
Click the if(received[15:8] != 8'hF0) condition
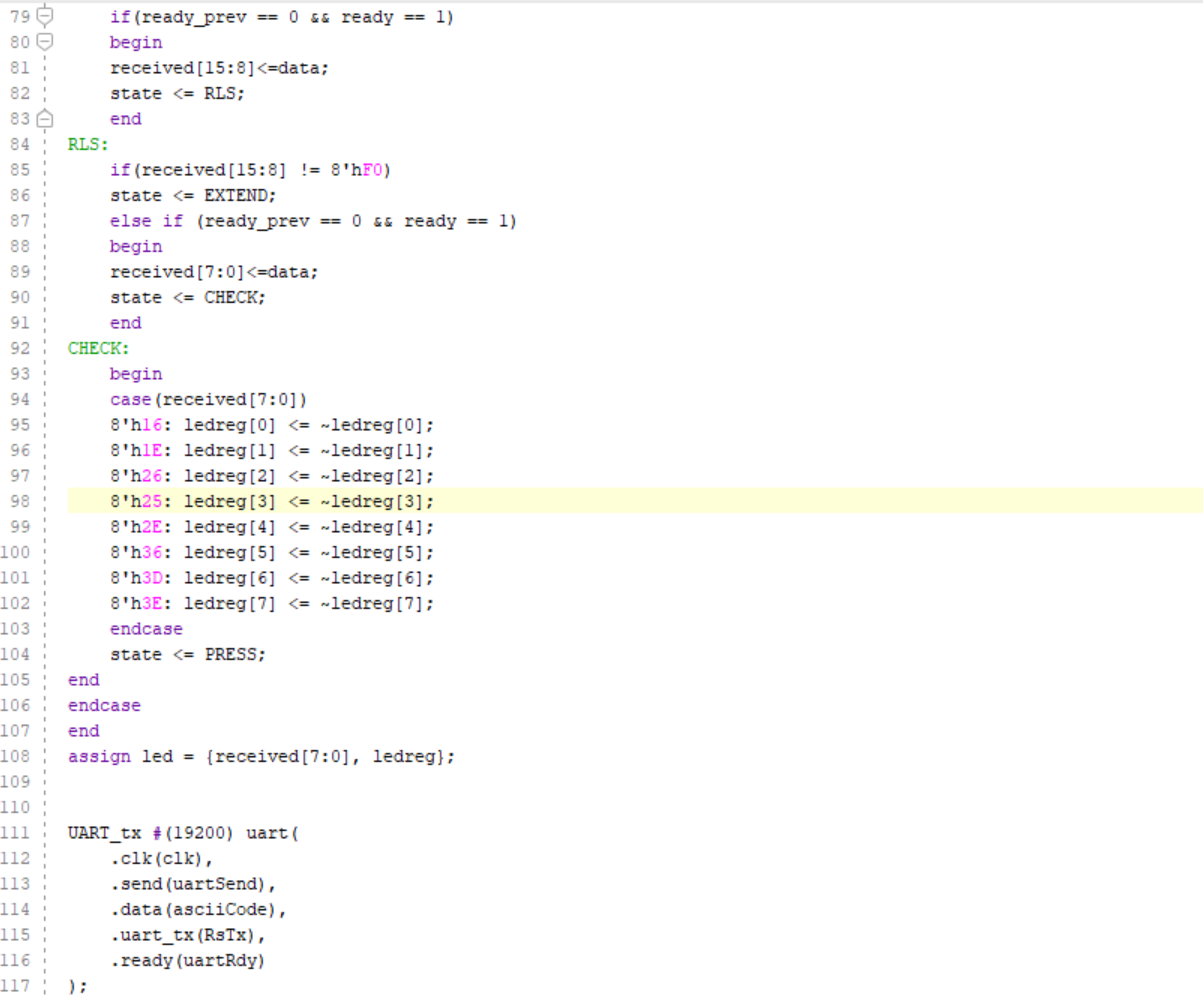click(x=250, y=170)
